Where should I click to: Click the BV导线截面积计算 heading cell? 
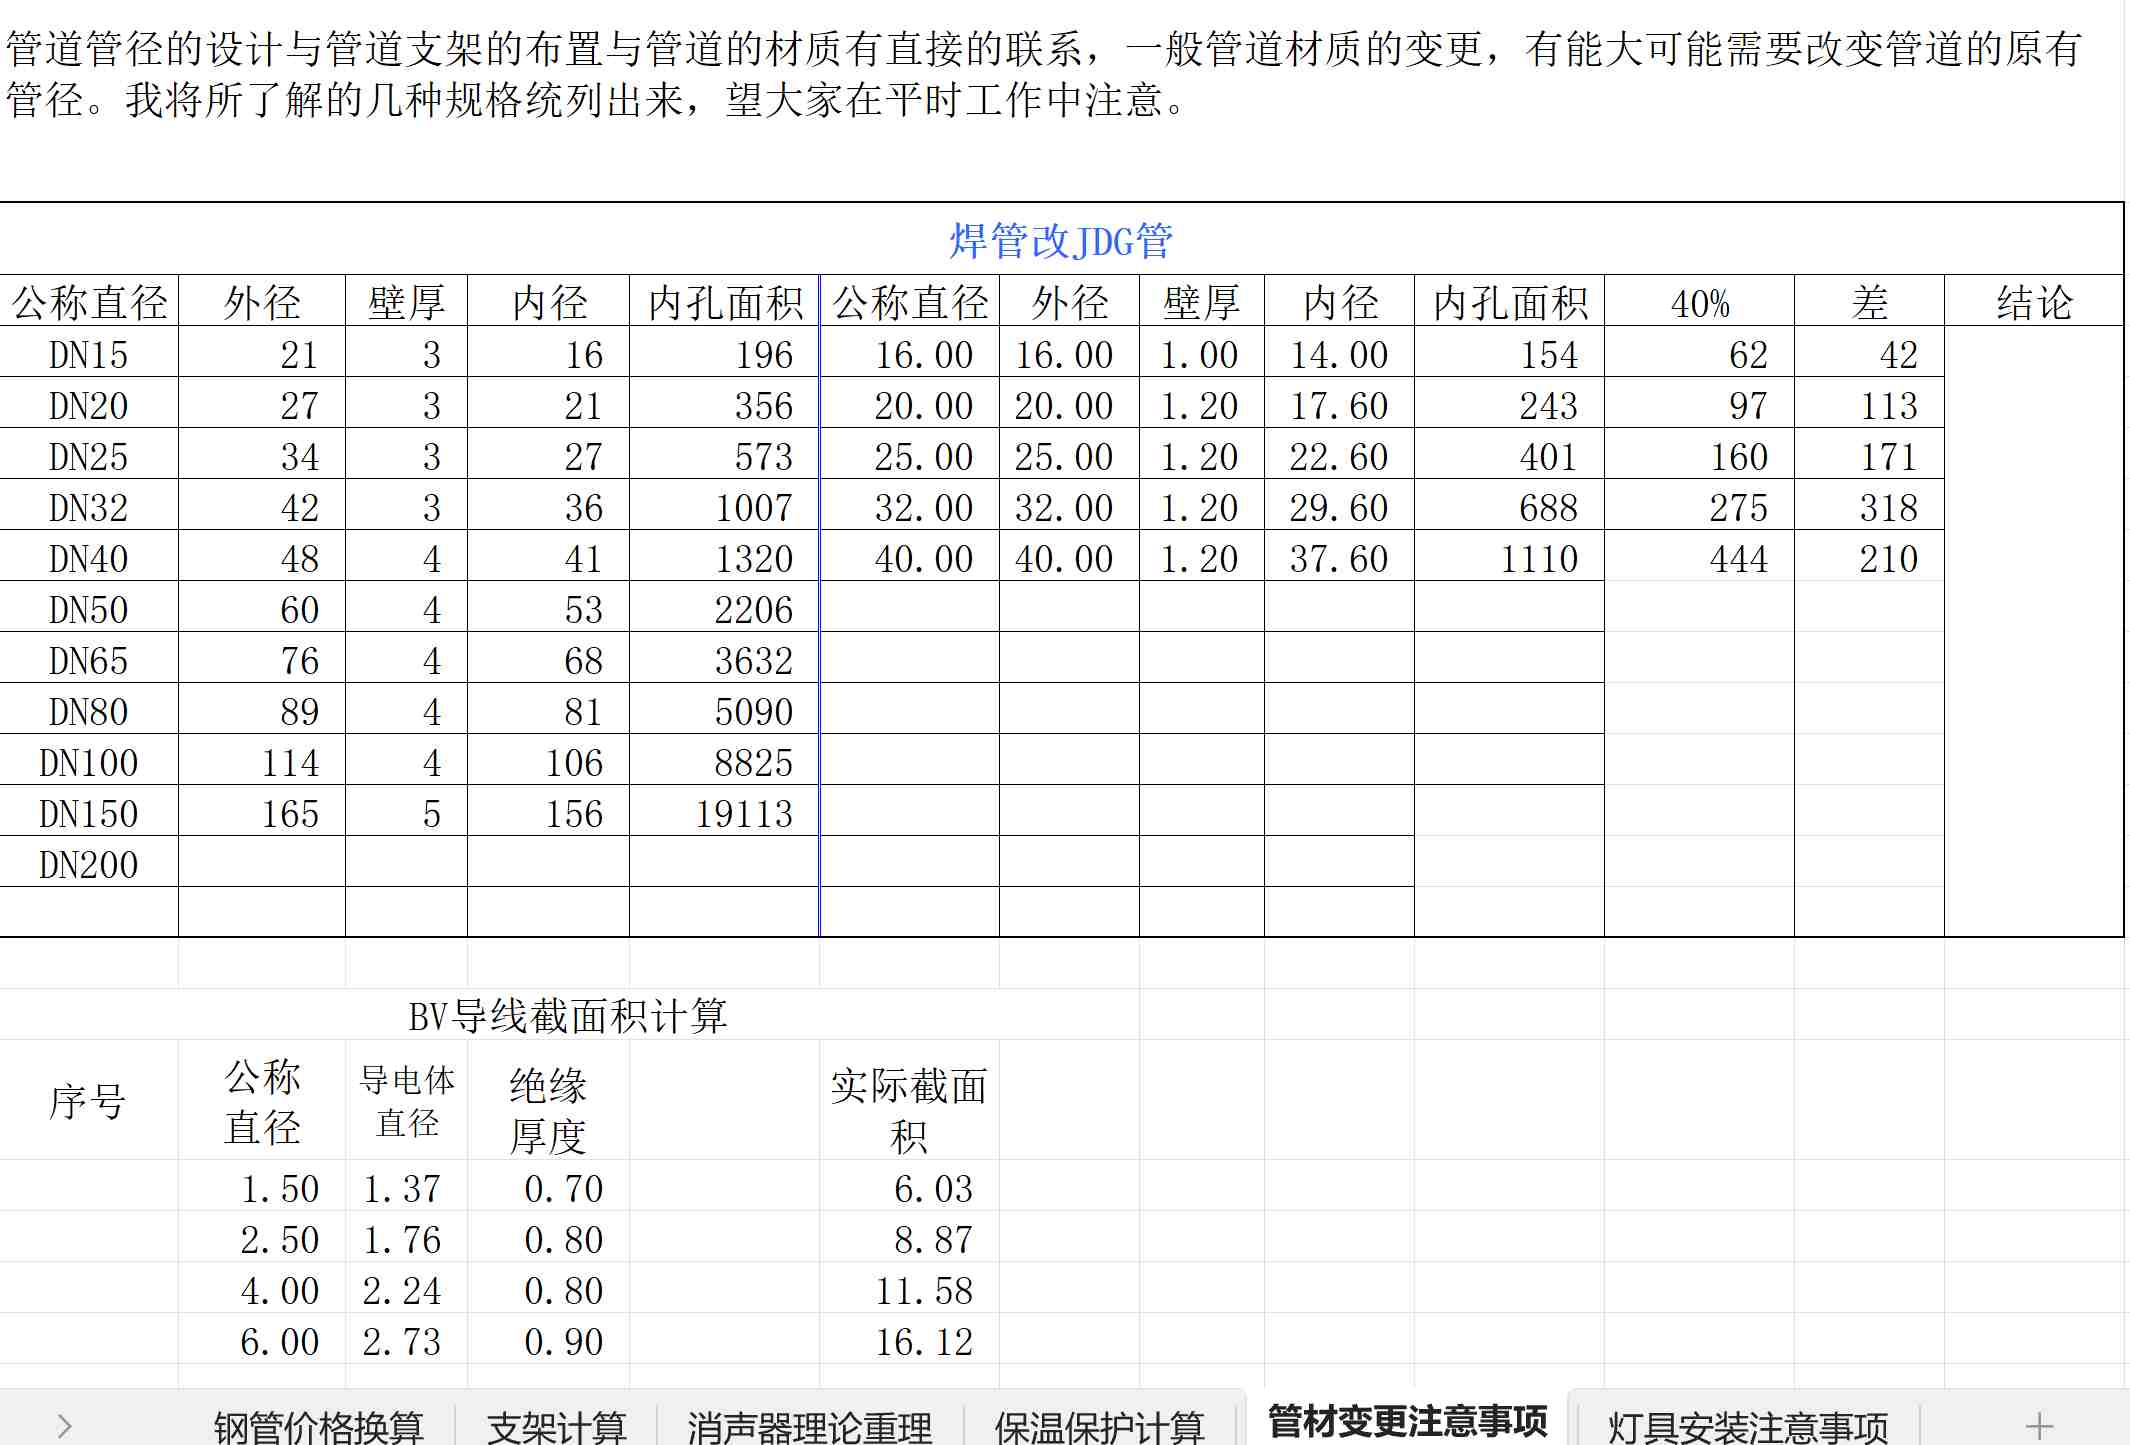[x=567, y=1016]
